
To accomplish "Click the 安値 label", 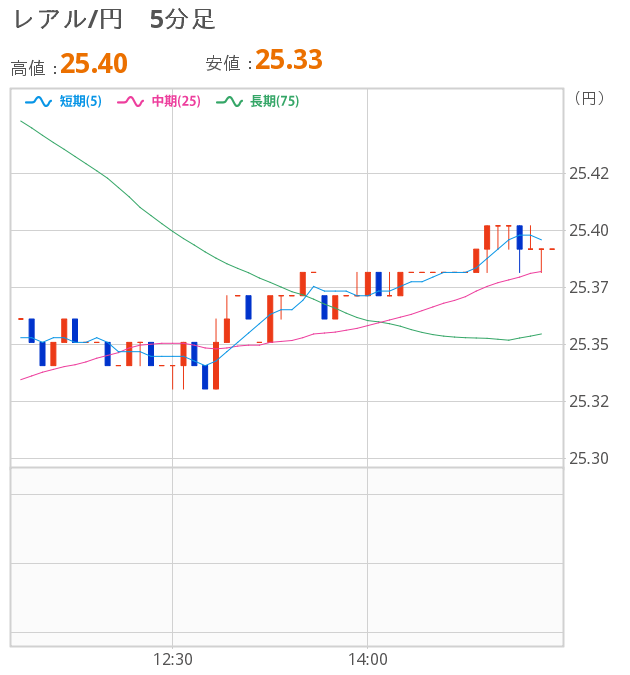I will point(223,64).
